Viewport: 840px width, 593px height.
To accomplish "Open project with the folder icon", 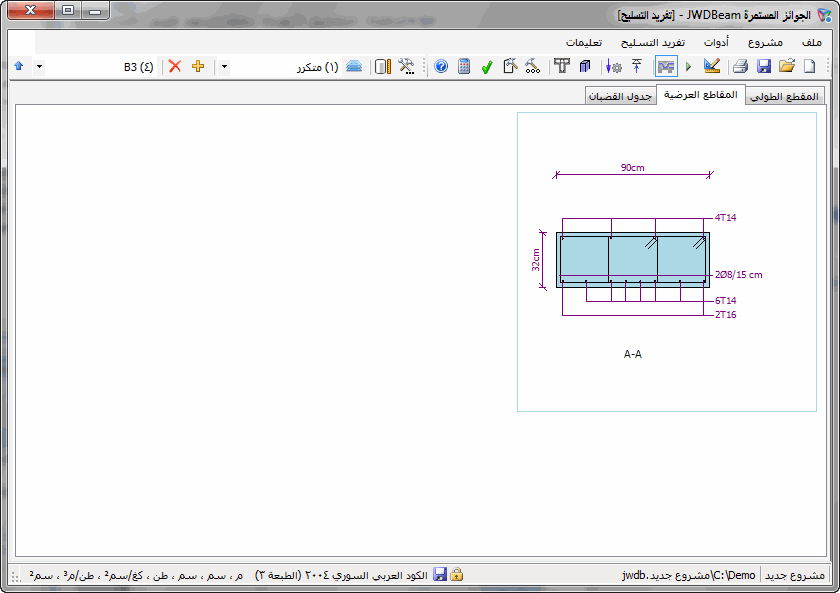I will click(x=787, y=67).
